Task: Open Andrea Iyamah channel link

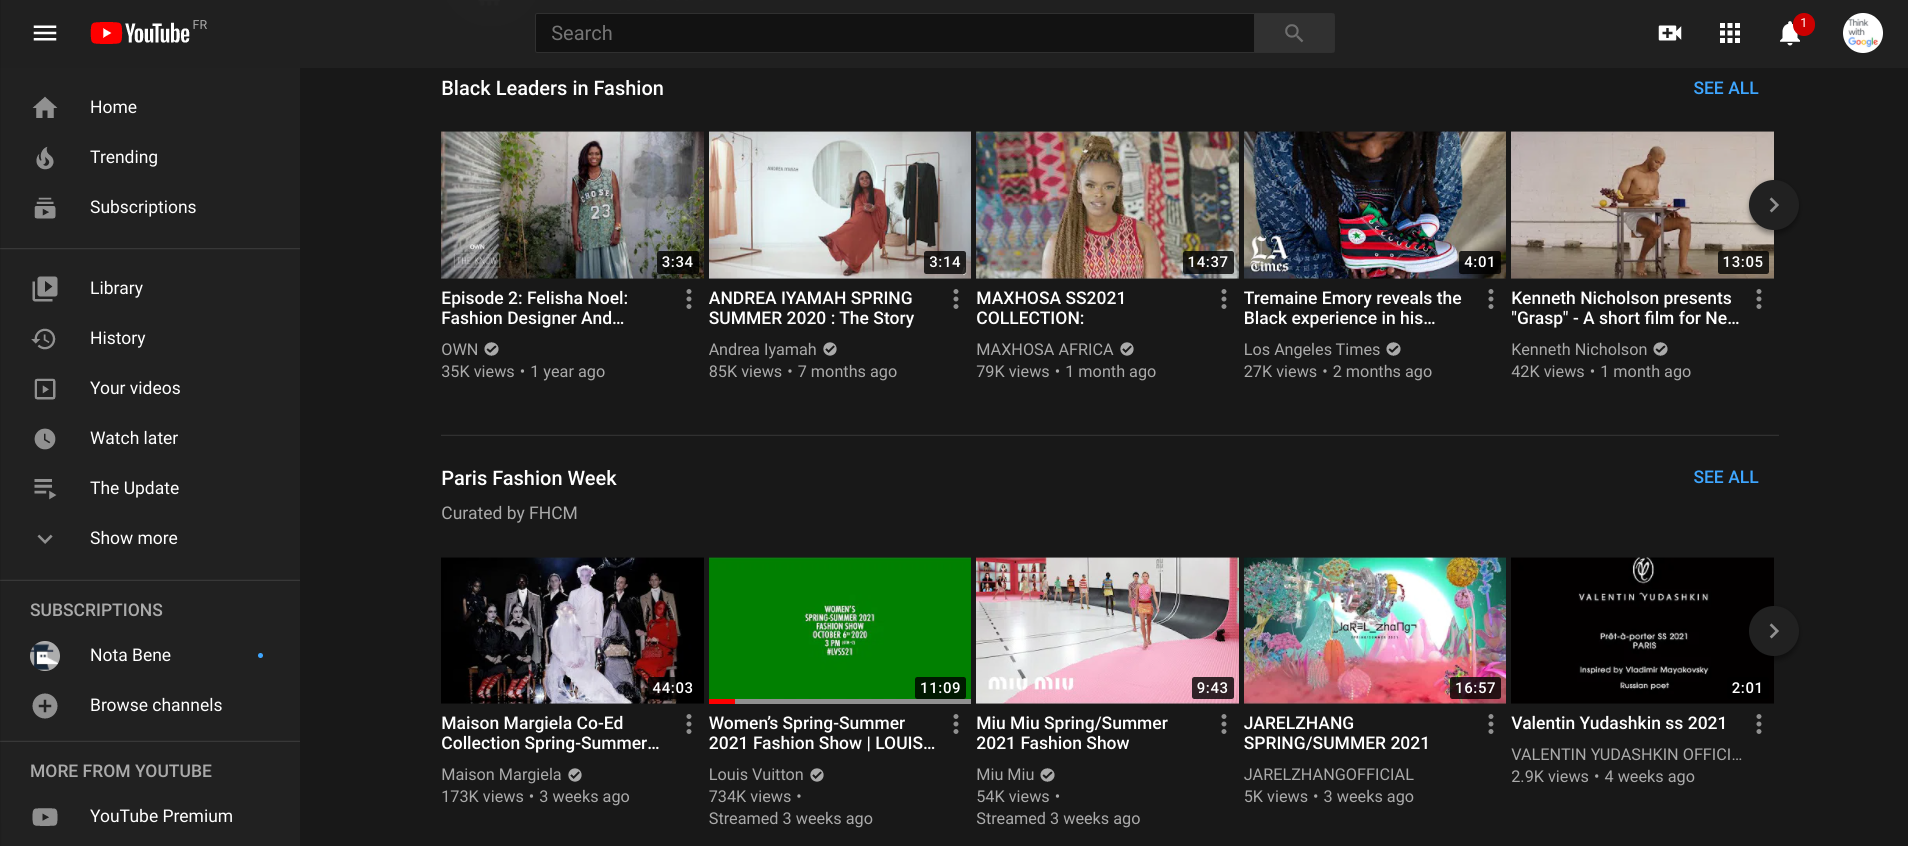Action: [x=762, y=349]
